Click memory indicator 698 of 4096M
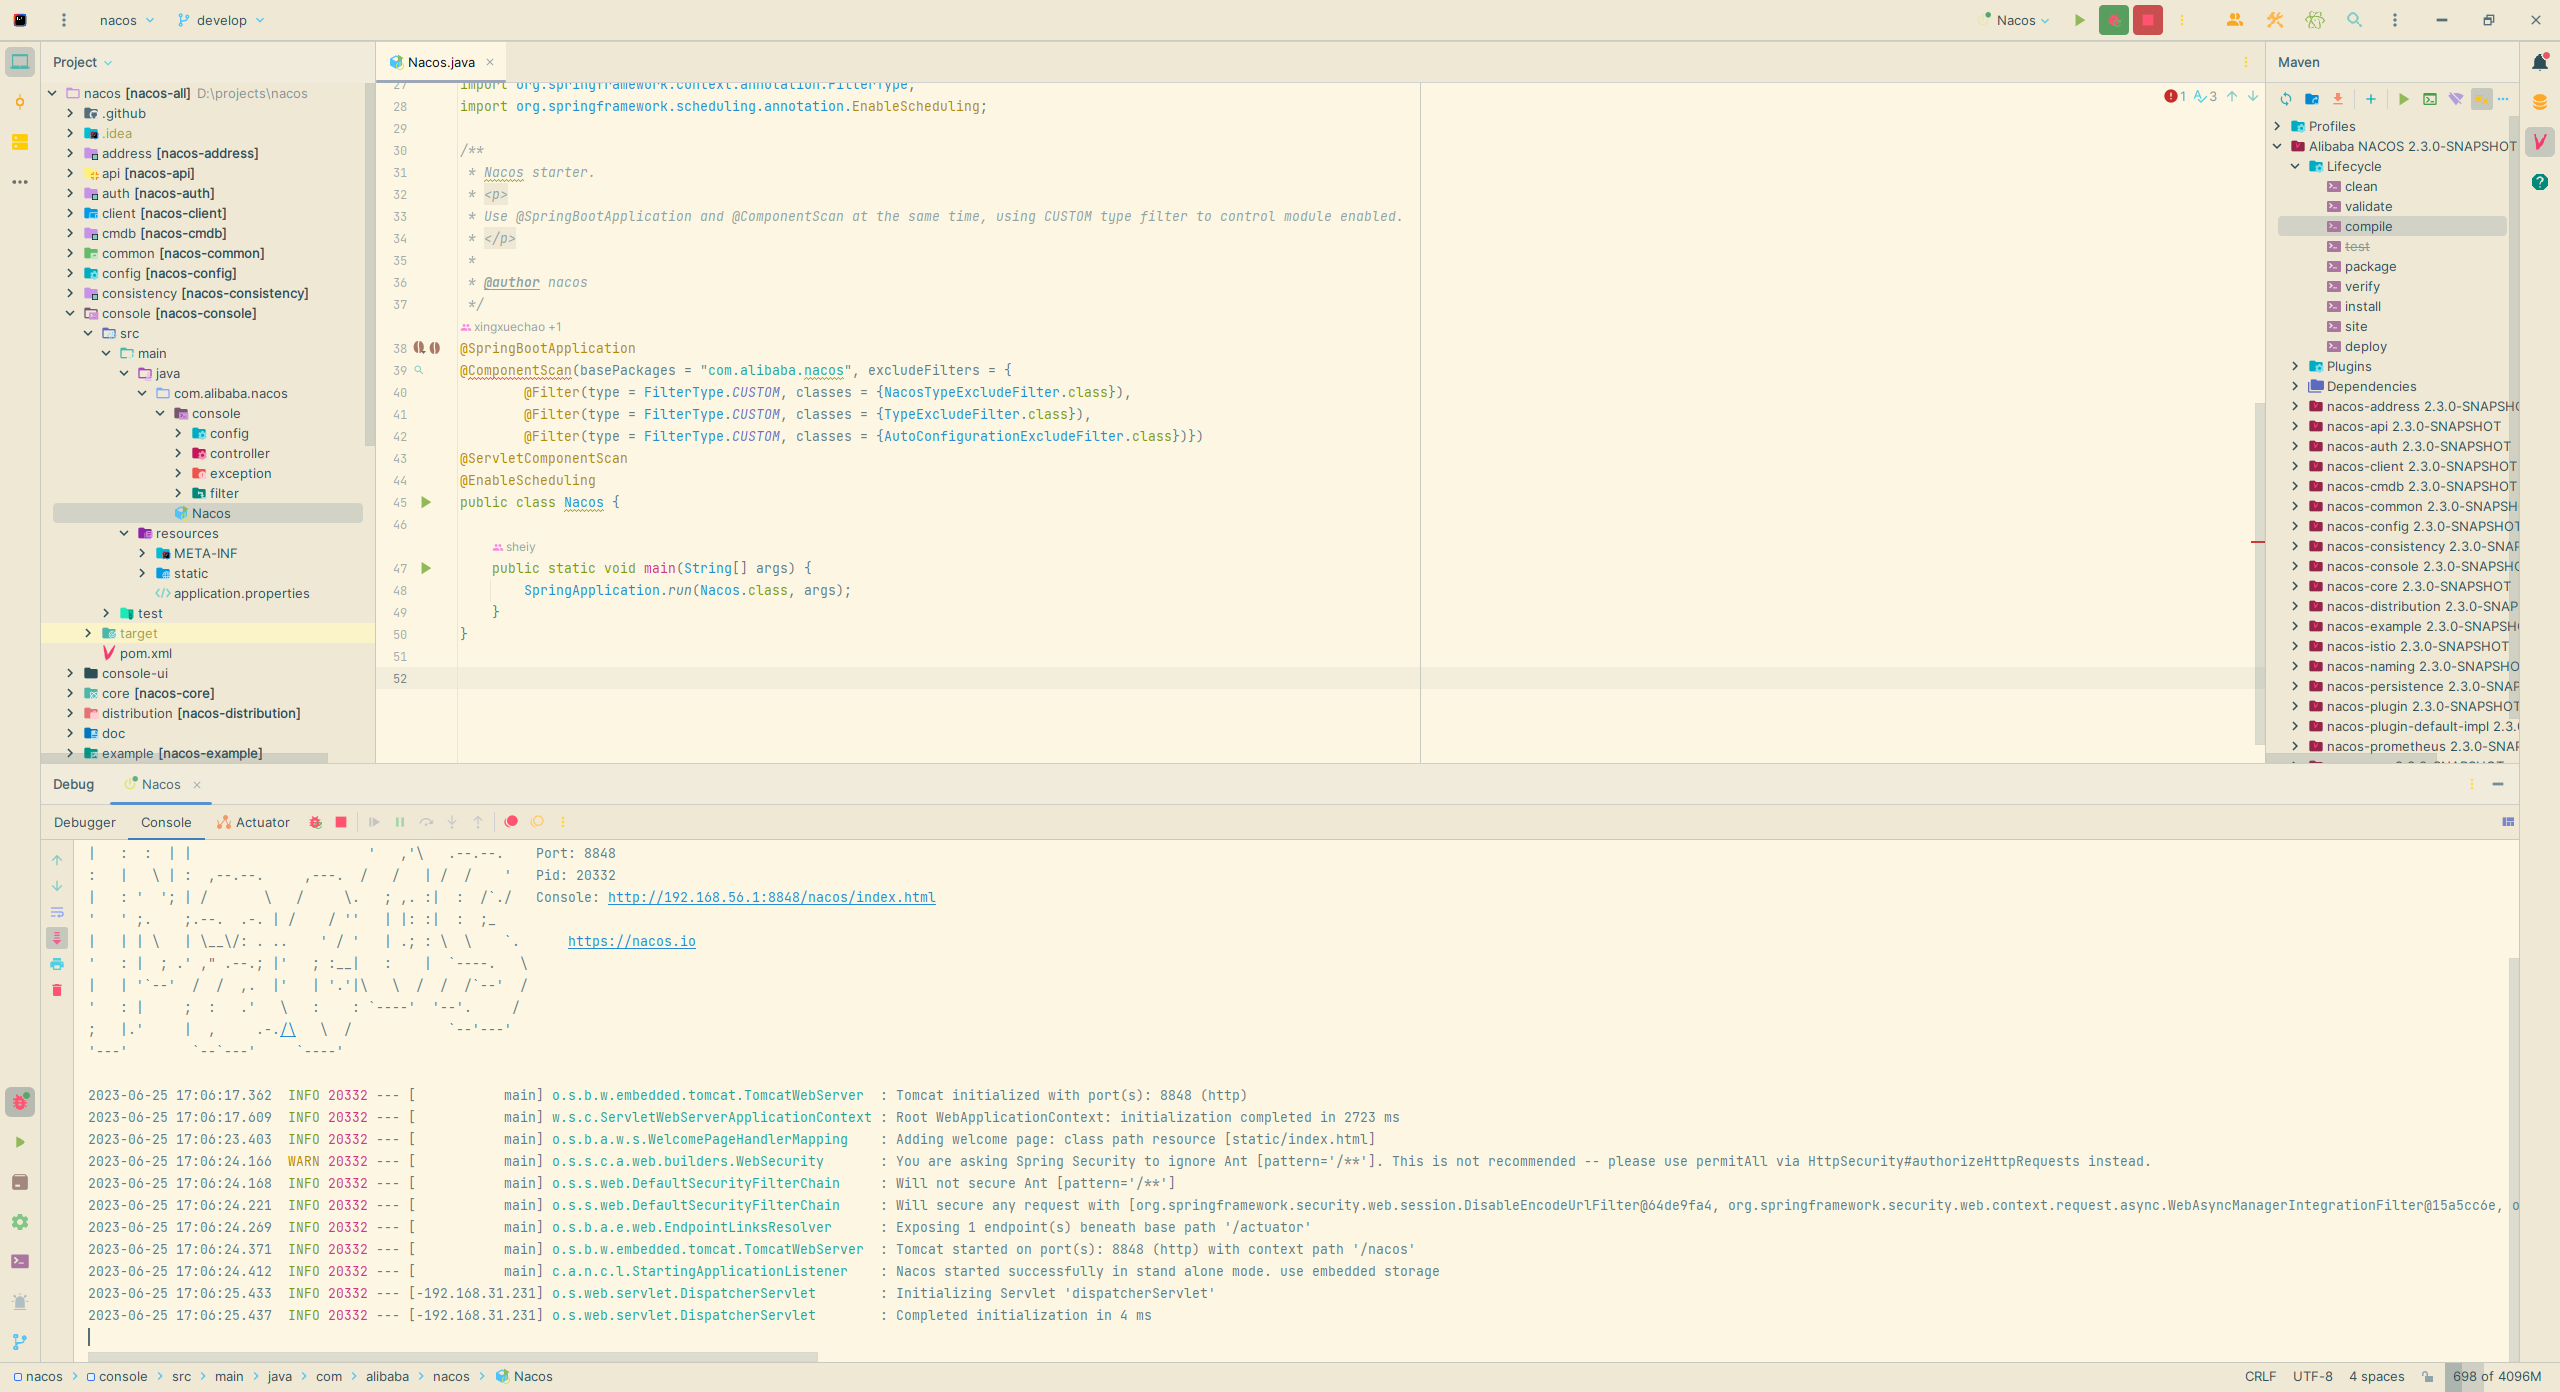This screenshot has height=1392, width=2560. tap(2497, 1377)
